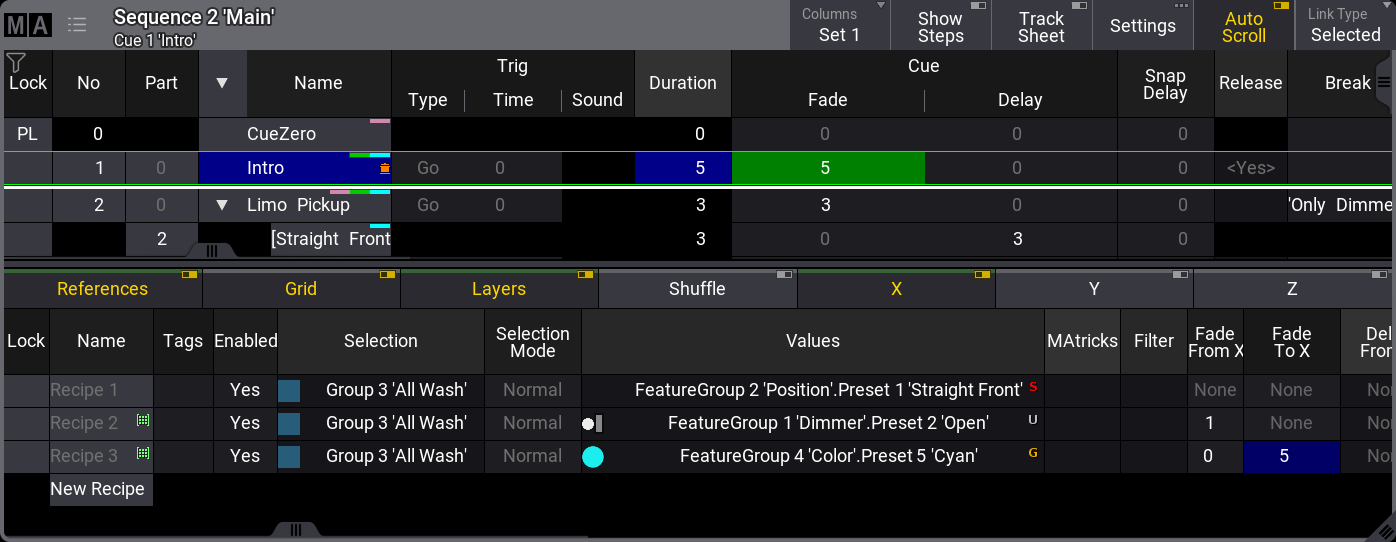Open the Link Type Selected dropdown
Image resolution: width=1396 pixels, height=542 pixels.
1345,26
